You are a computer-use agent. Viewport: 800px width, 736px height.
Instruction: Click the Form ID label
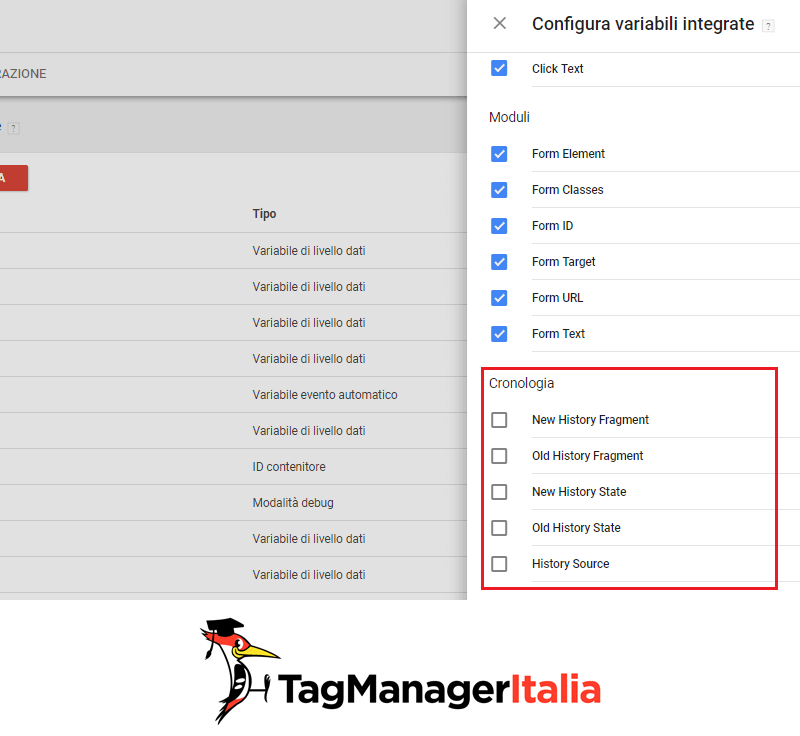(552, 226)
